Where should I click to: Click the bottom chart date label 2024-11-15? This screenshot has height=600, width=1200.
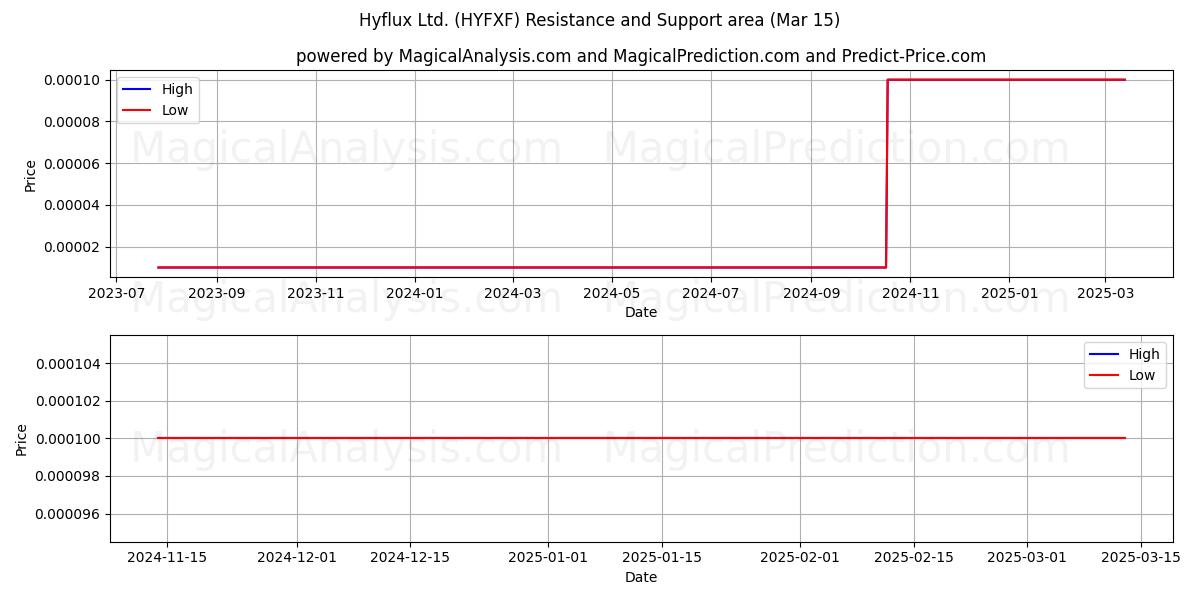point(167,558)
